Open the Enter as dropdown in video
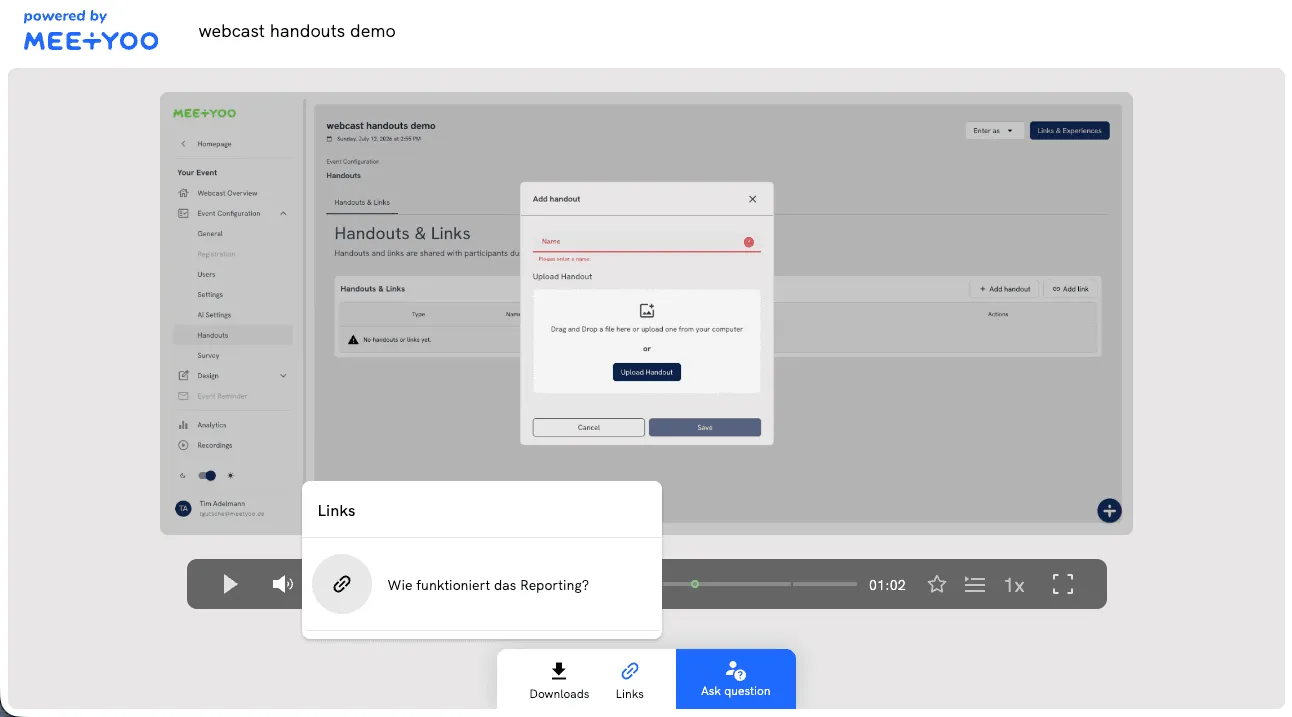The width and height of the screenshot is (1292, 717). tap(994, 131)
